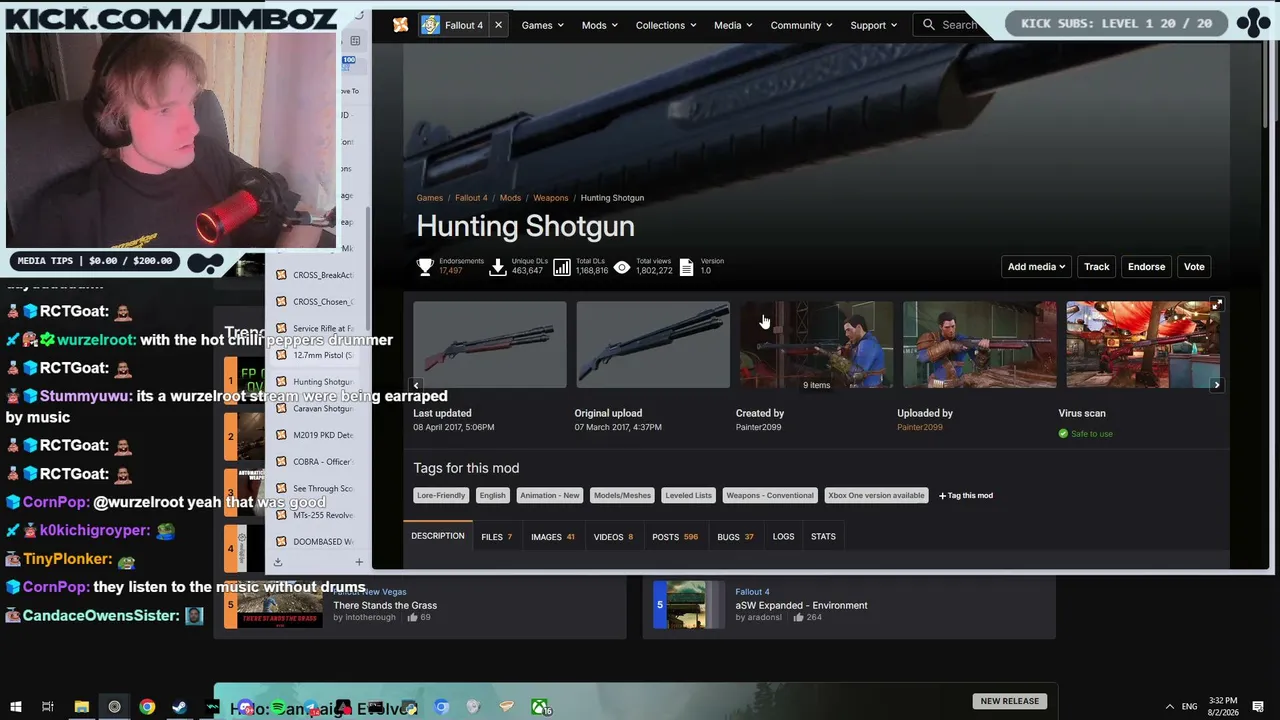Click the Safe to use virus scan checkmark
Image resolution: width=1280 pixels, height=720 pixels.
[x=1063, y=434]
